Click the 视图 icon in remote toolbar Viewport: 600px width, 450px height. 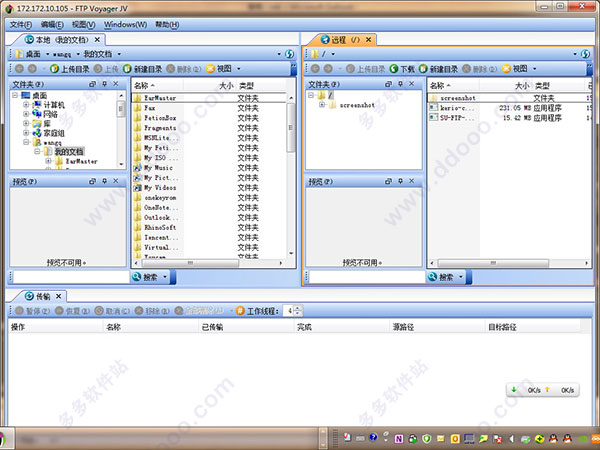(x=507, y=69)
